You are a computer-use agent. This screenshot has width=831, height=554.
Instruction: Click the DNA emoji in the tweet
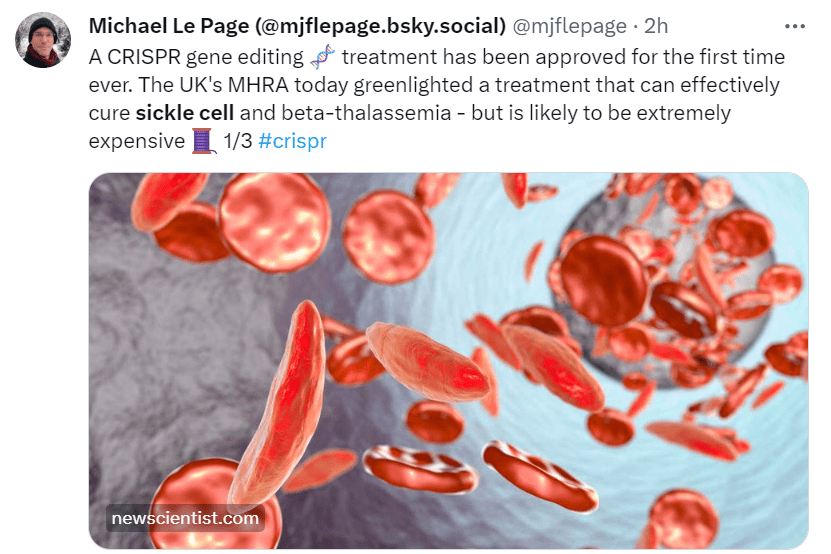tap(323, 57)
